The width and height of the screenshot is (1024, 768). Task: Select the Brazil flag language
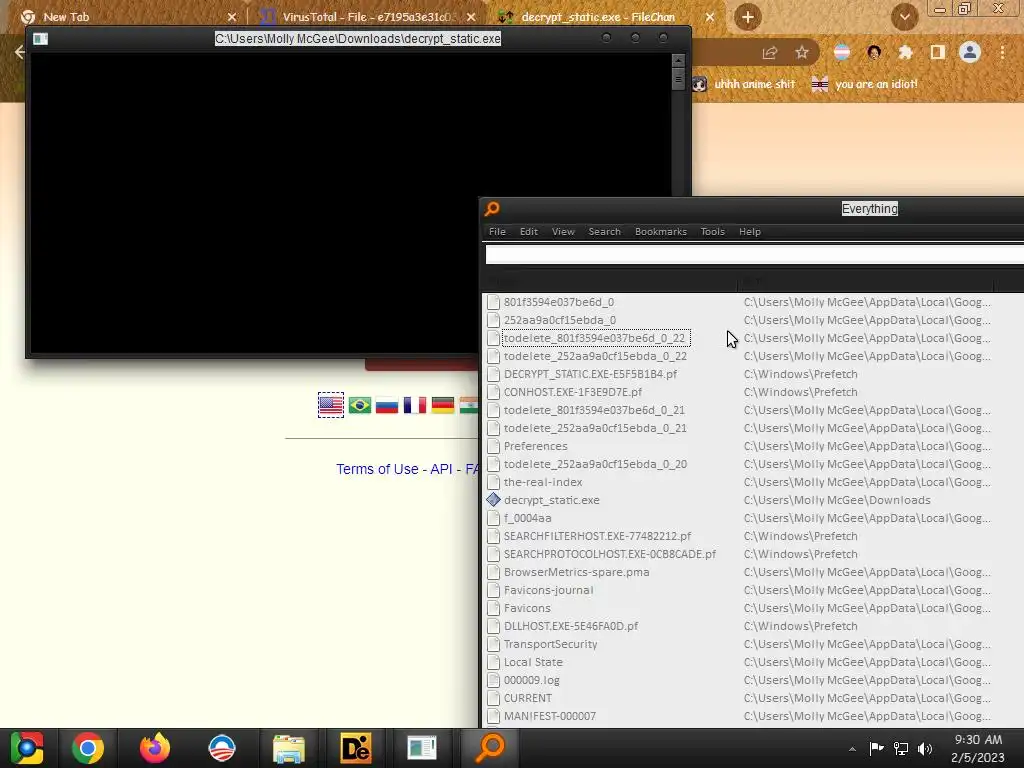359,405
